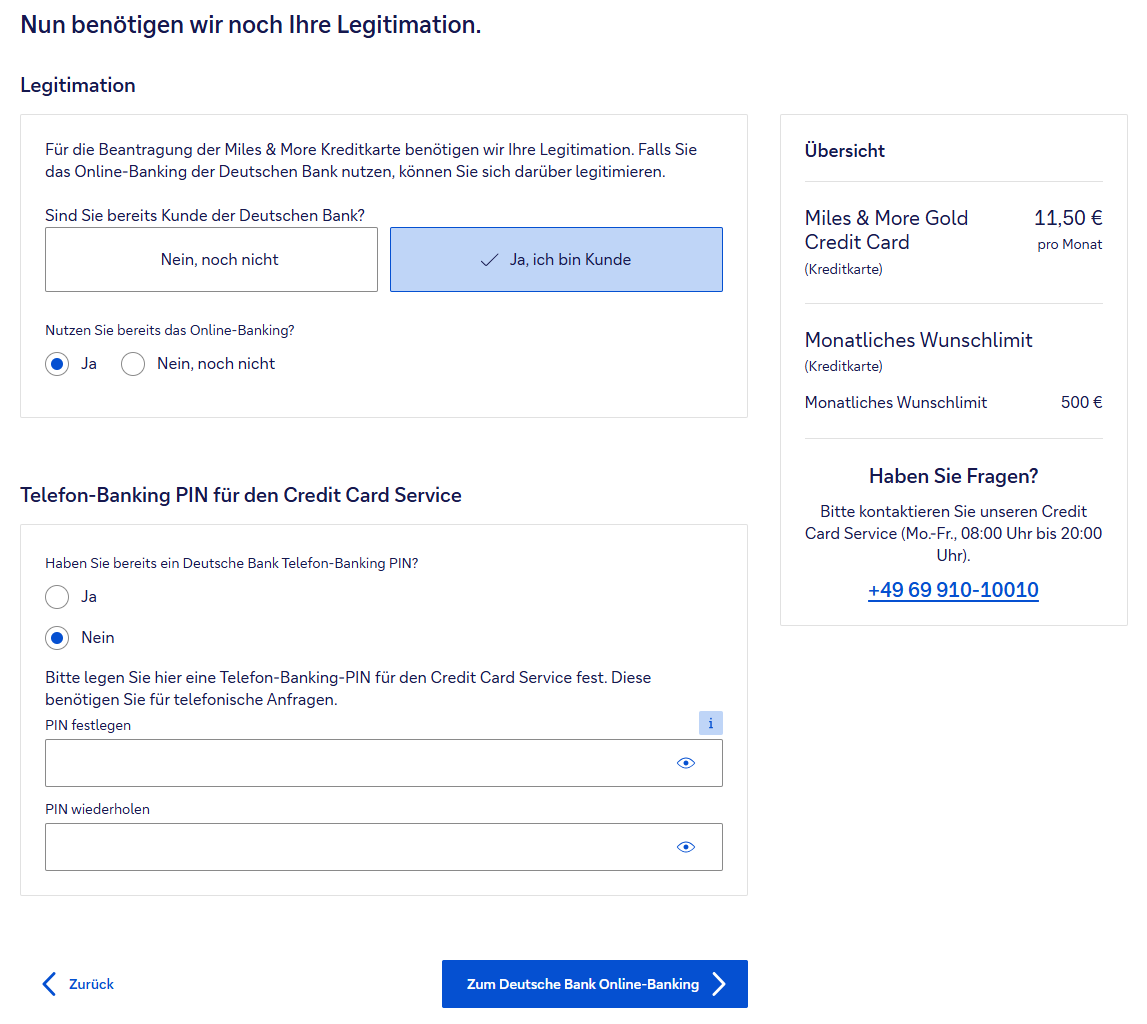1147x1024 pixels.
Task: Click the checkmark icon in "Ja, ich bin Kunde"
Action: coord(489,260)
